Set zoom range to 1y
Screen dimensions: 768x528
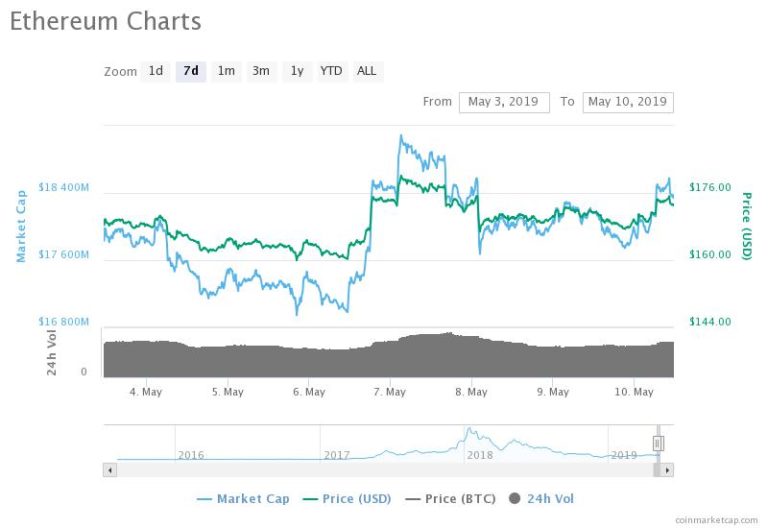[297, 71]
